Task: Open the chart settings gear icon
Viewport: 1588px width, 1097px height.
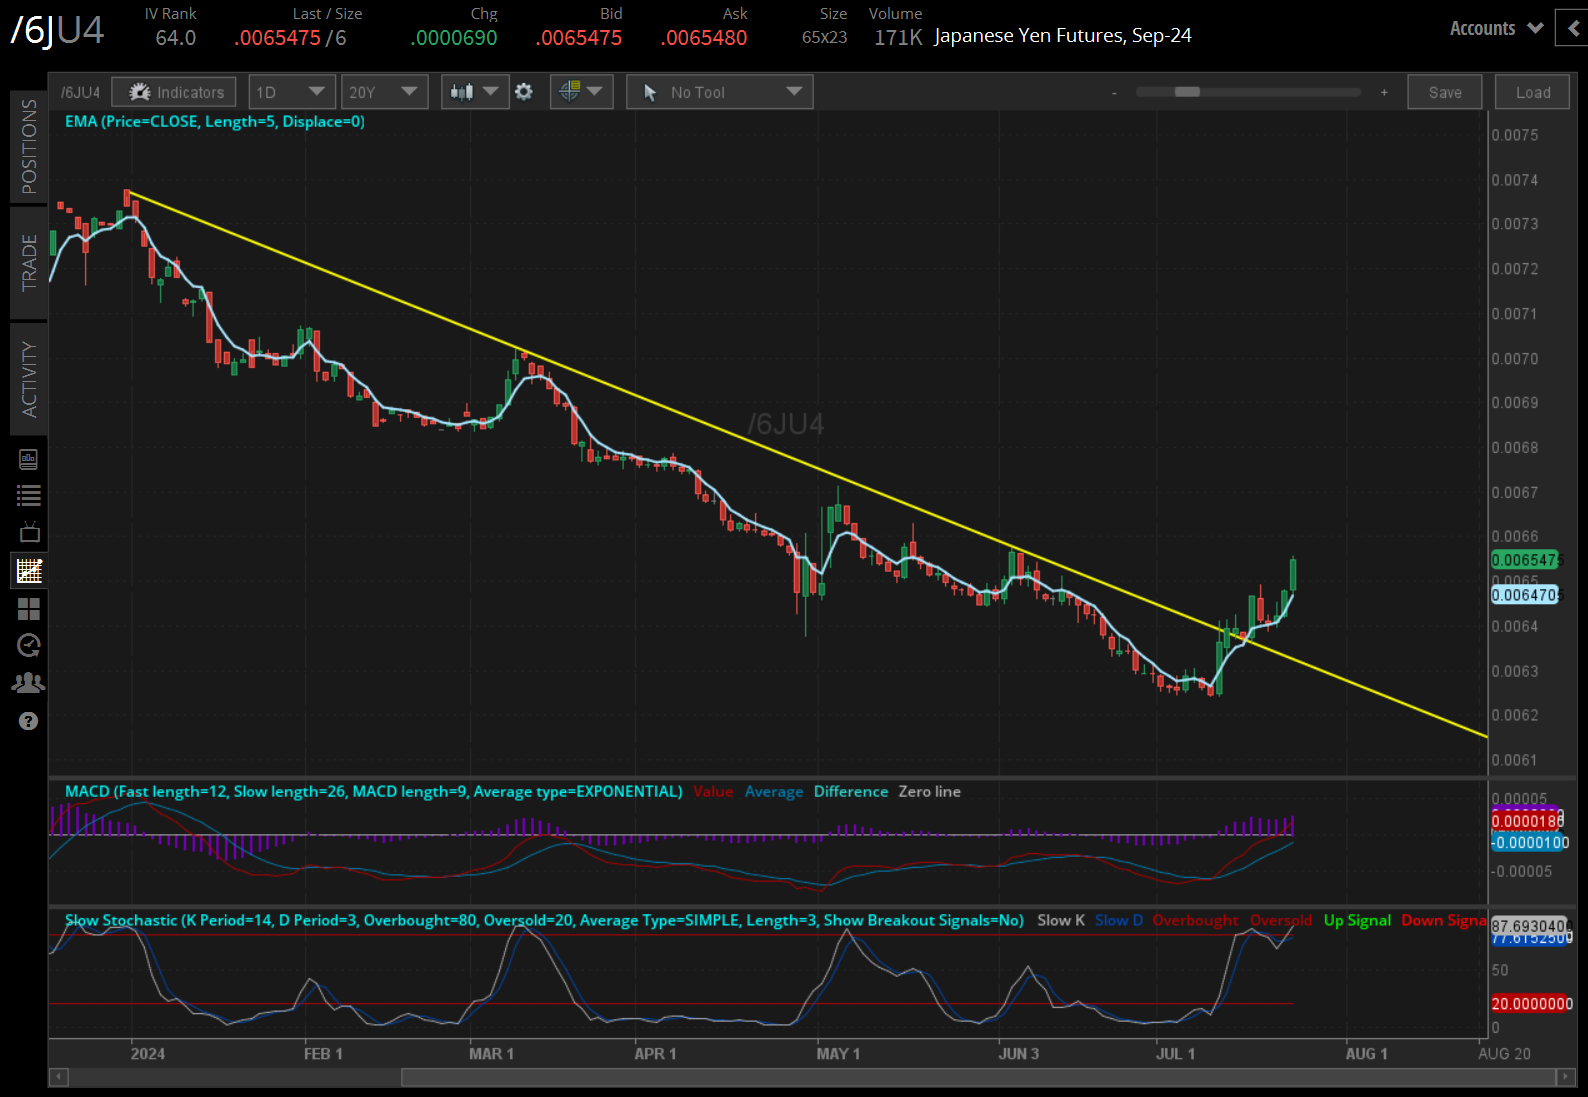Action: (524, 92)
